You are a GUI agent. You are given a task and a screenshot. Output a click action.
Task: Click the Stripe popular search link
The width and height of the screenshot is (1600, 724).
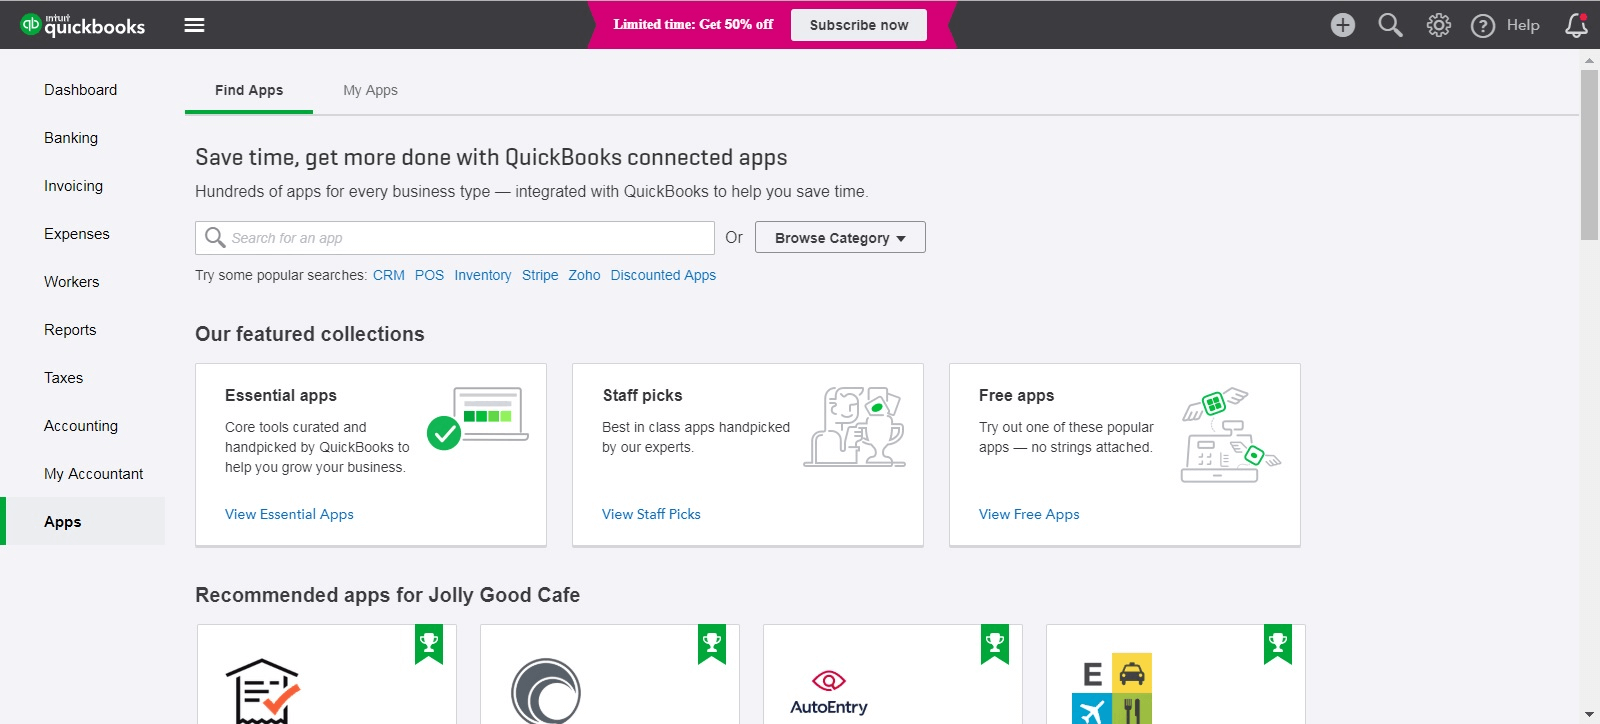pos(540,275)
